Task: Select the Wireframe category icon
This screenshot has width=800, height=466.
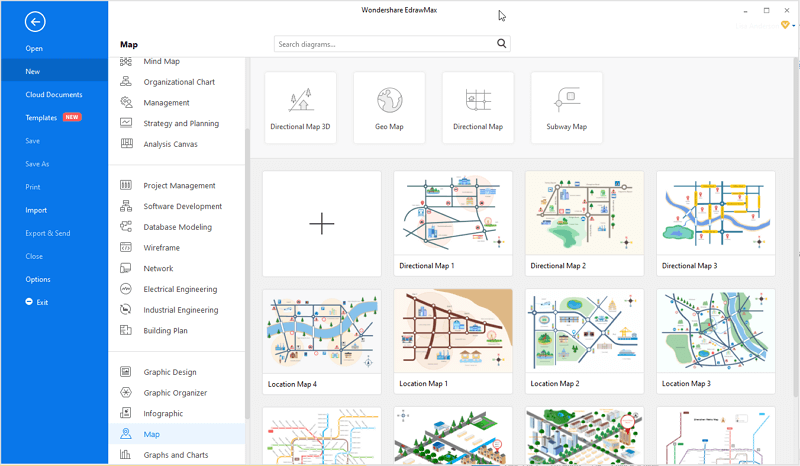Action: coord(126,248)
